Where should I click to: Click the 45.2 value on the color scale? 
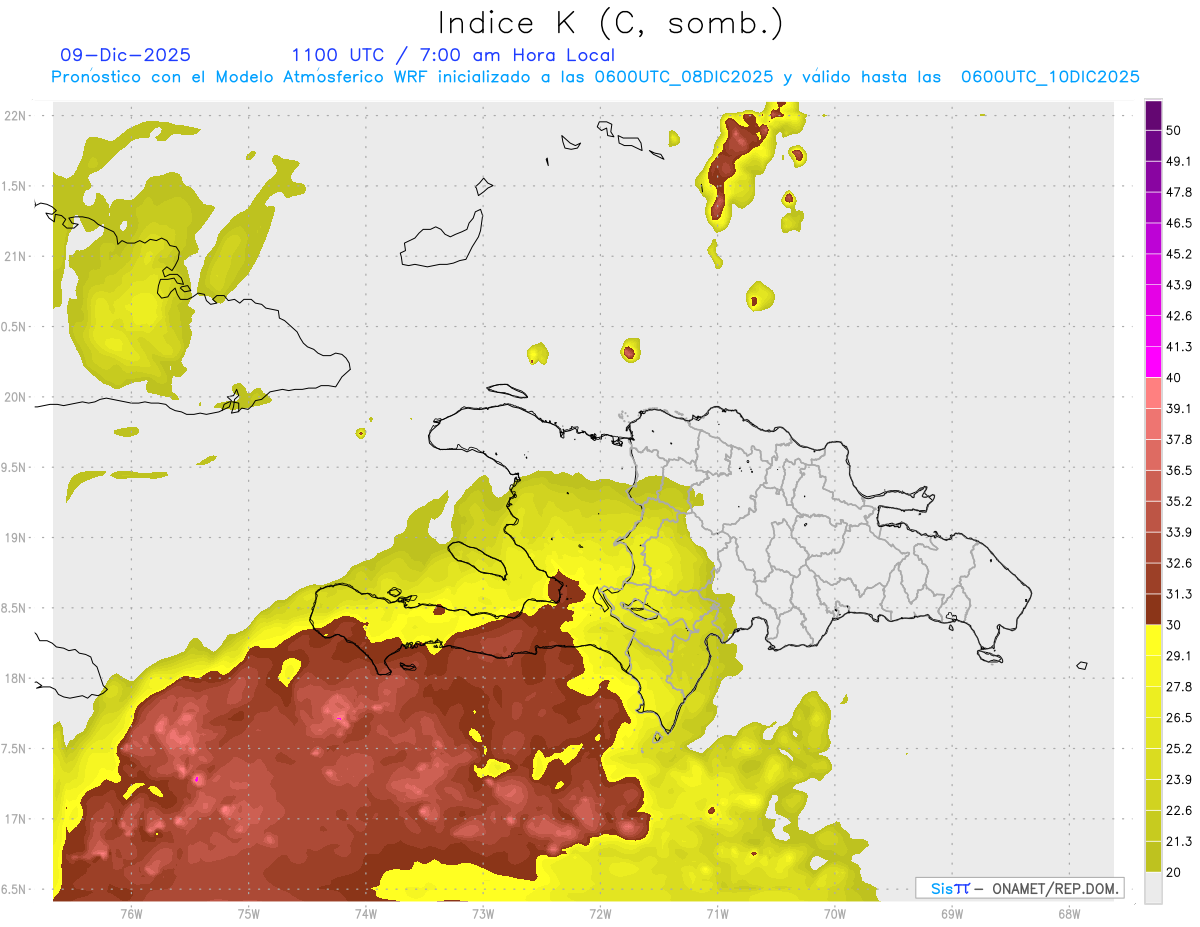(1178, 254)
